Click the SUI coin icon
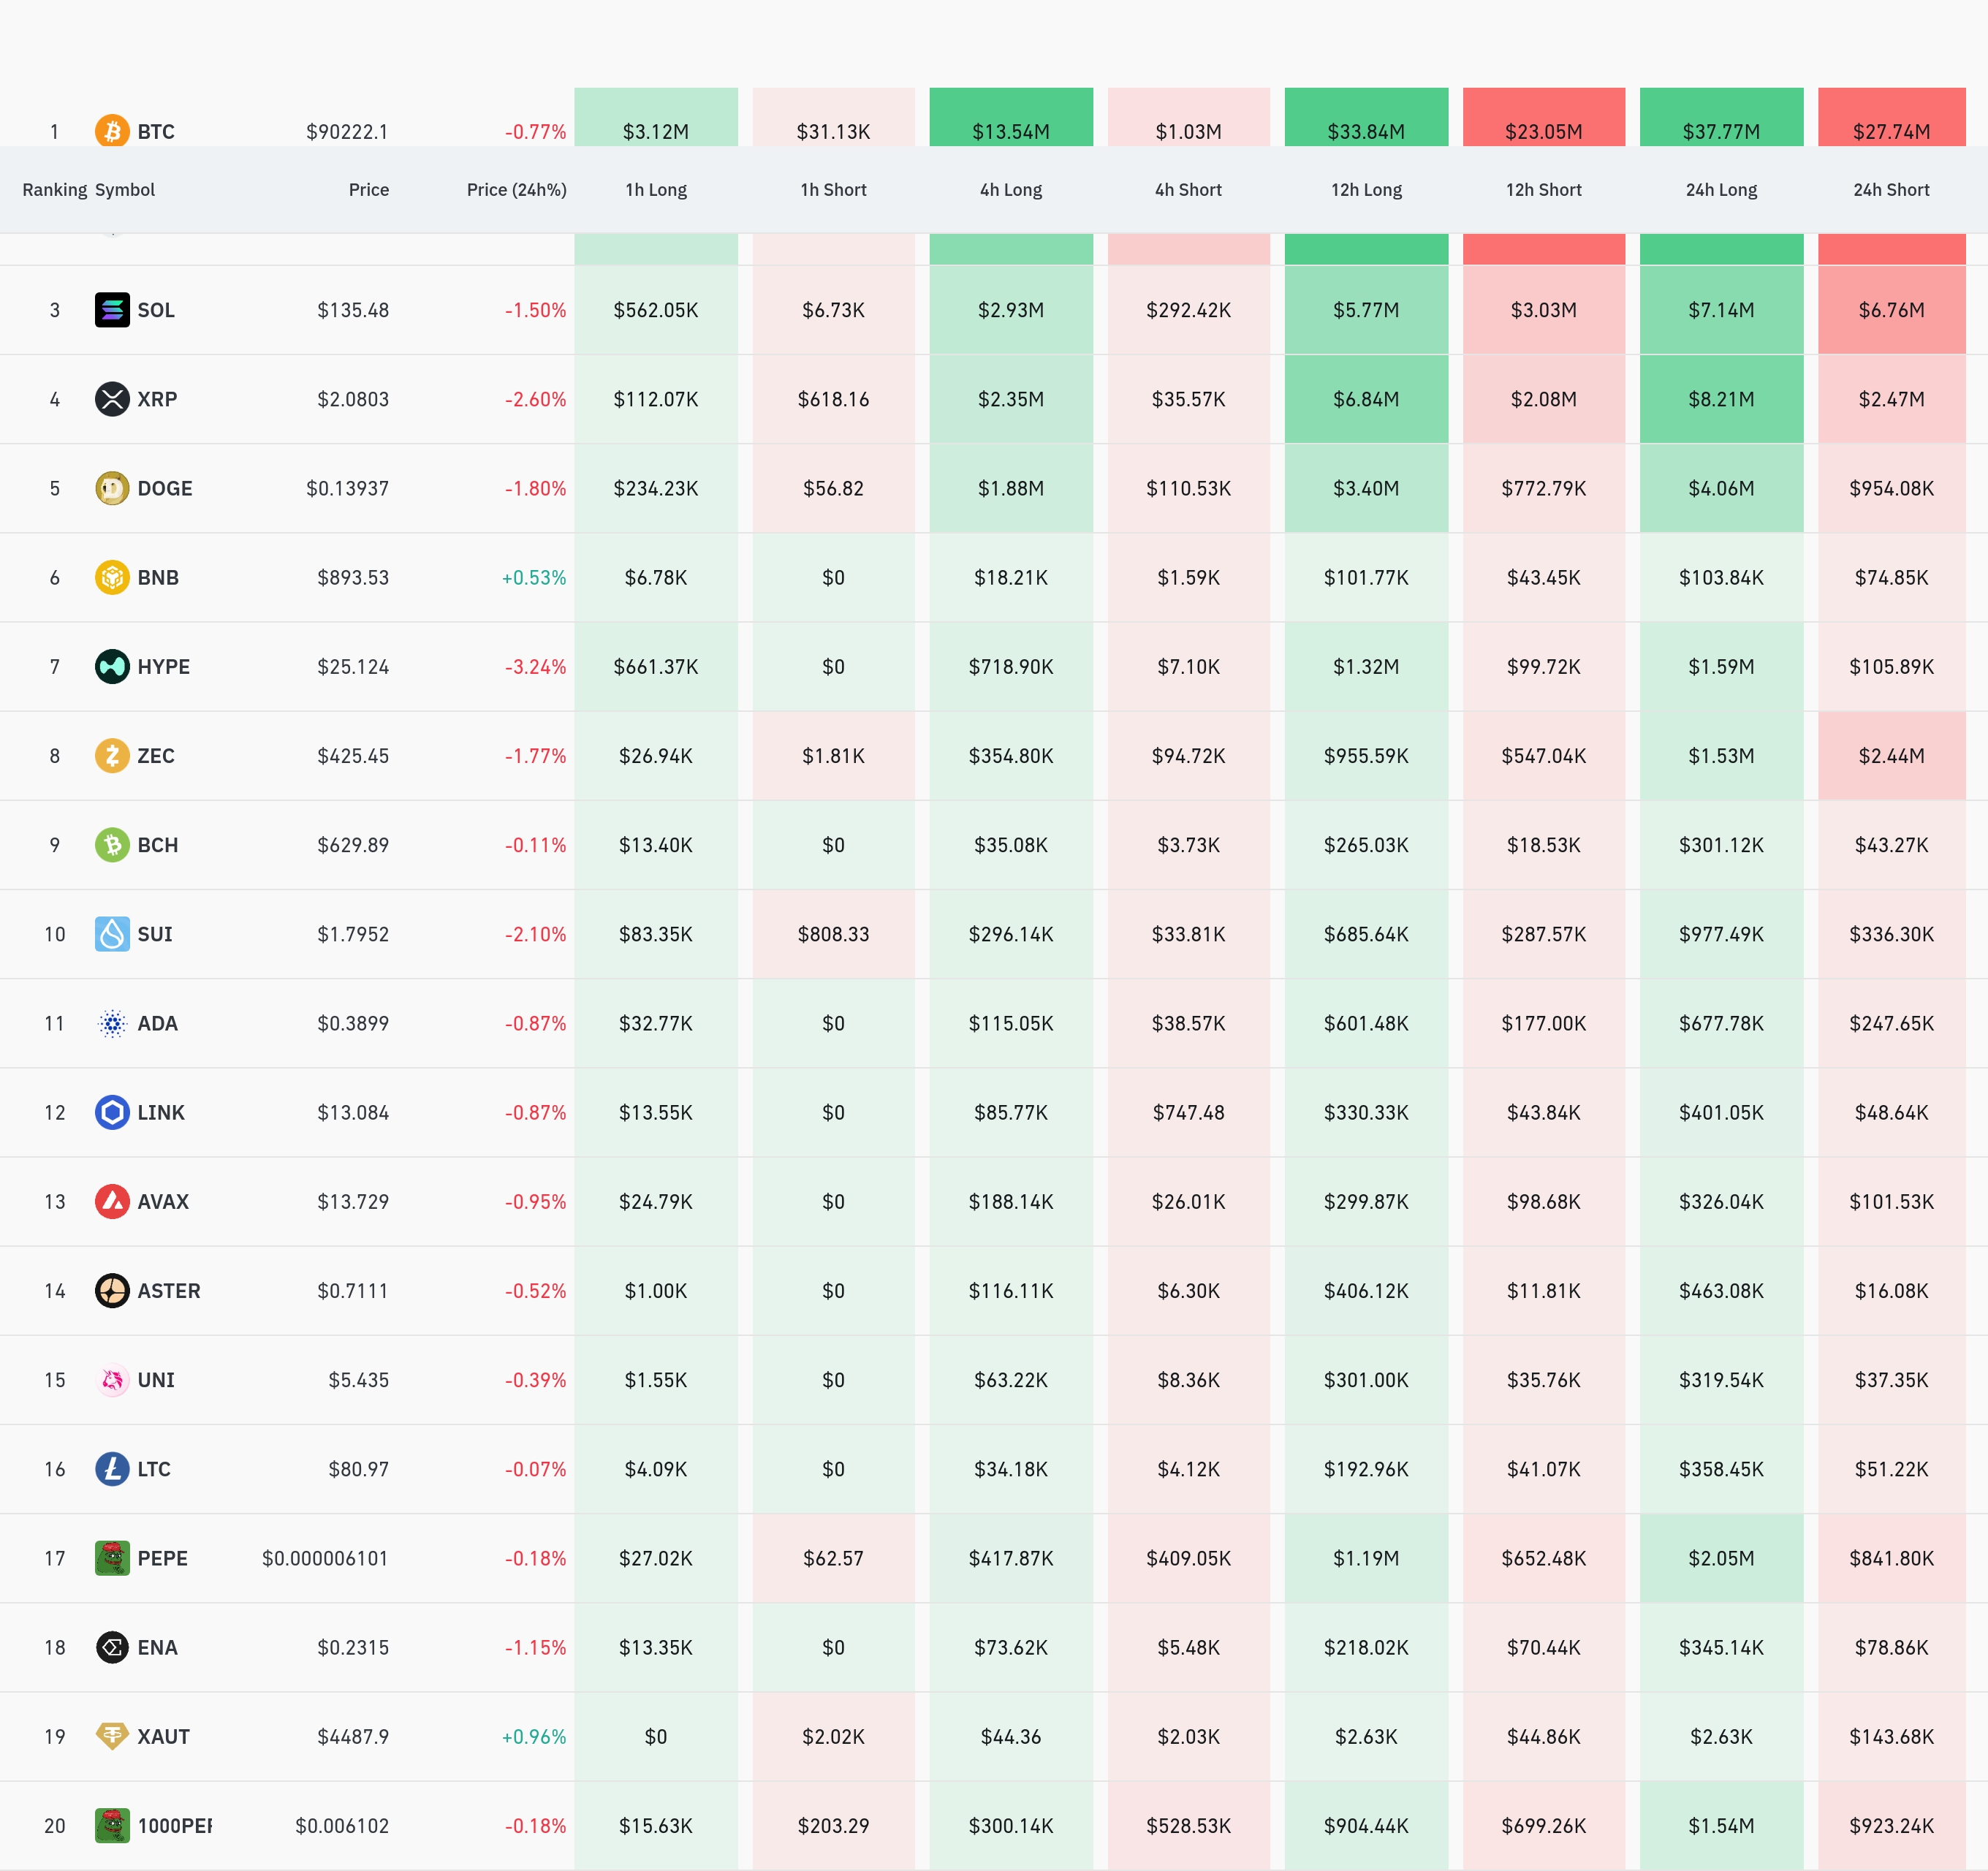The height and width of the screenshot is (1871, 1988). click(x=112, y=934)
